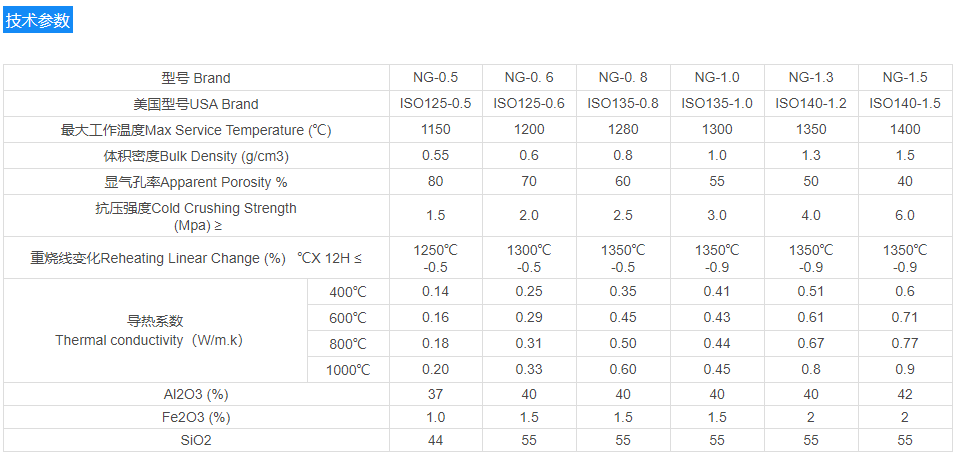Click the 技术参数 tab header
This screenshot has height=456, width=960.
38,20
